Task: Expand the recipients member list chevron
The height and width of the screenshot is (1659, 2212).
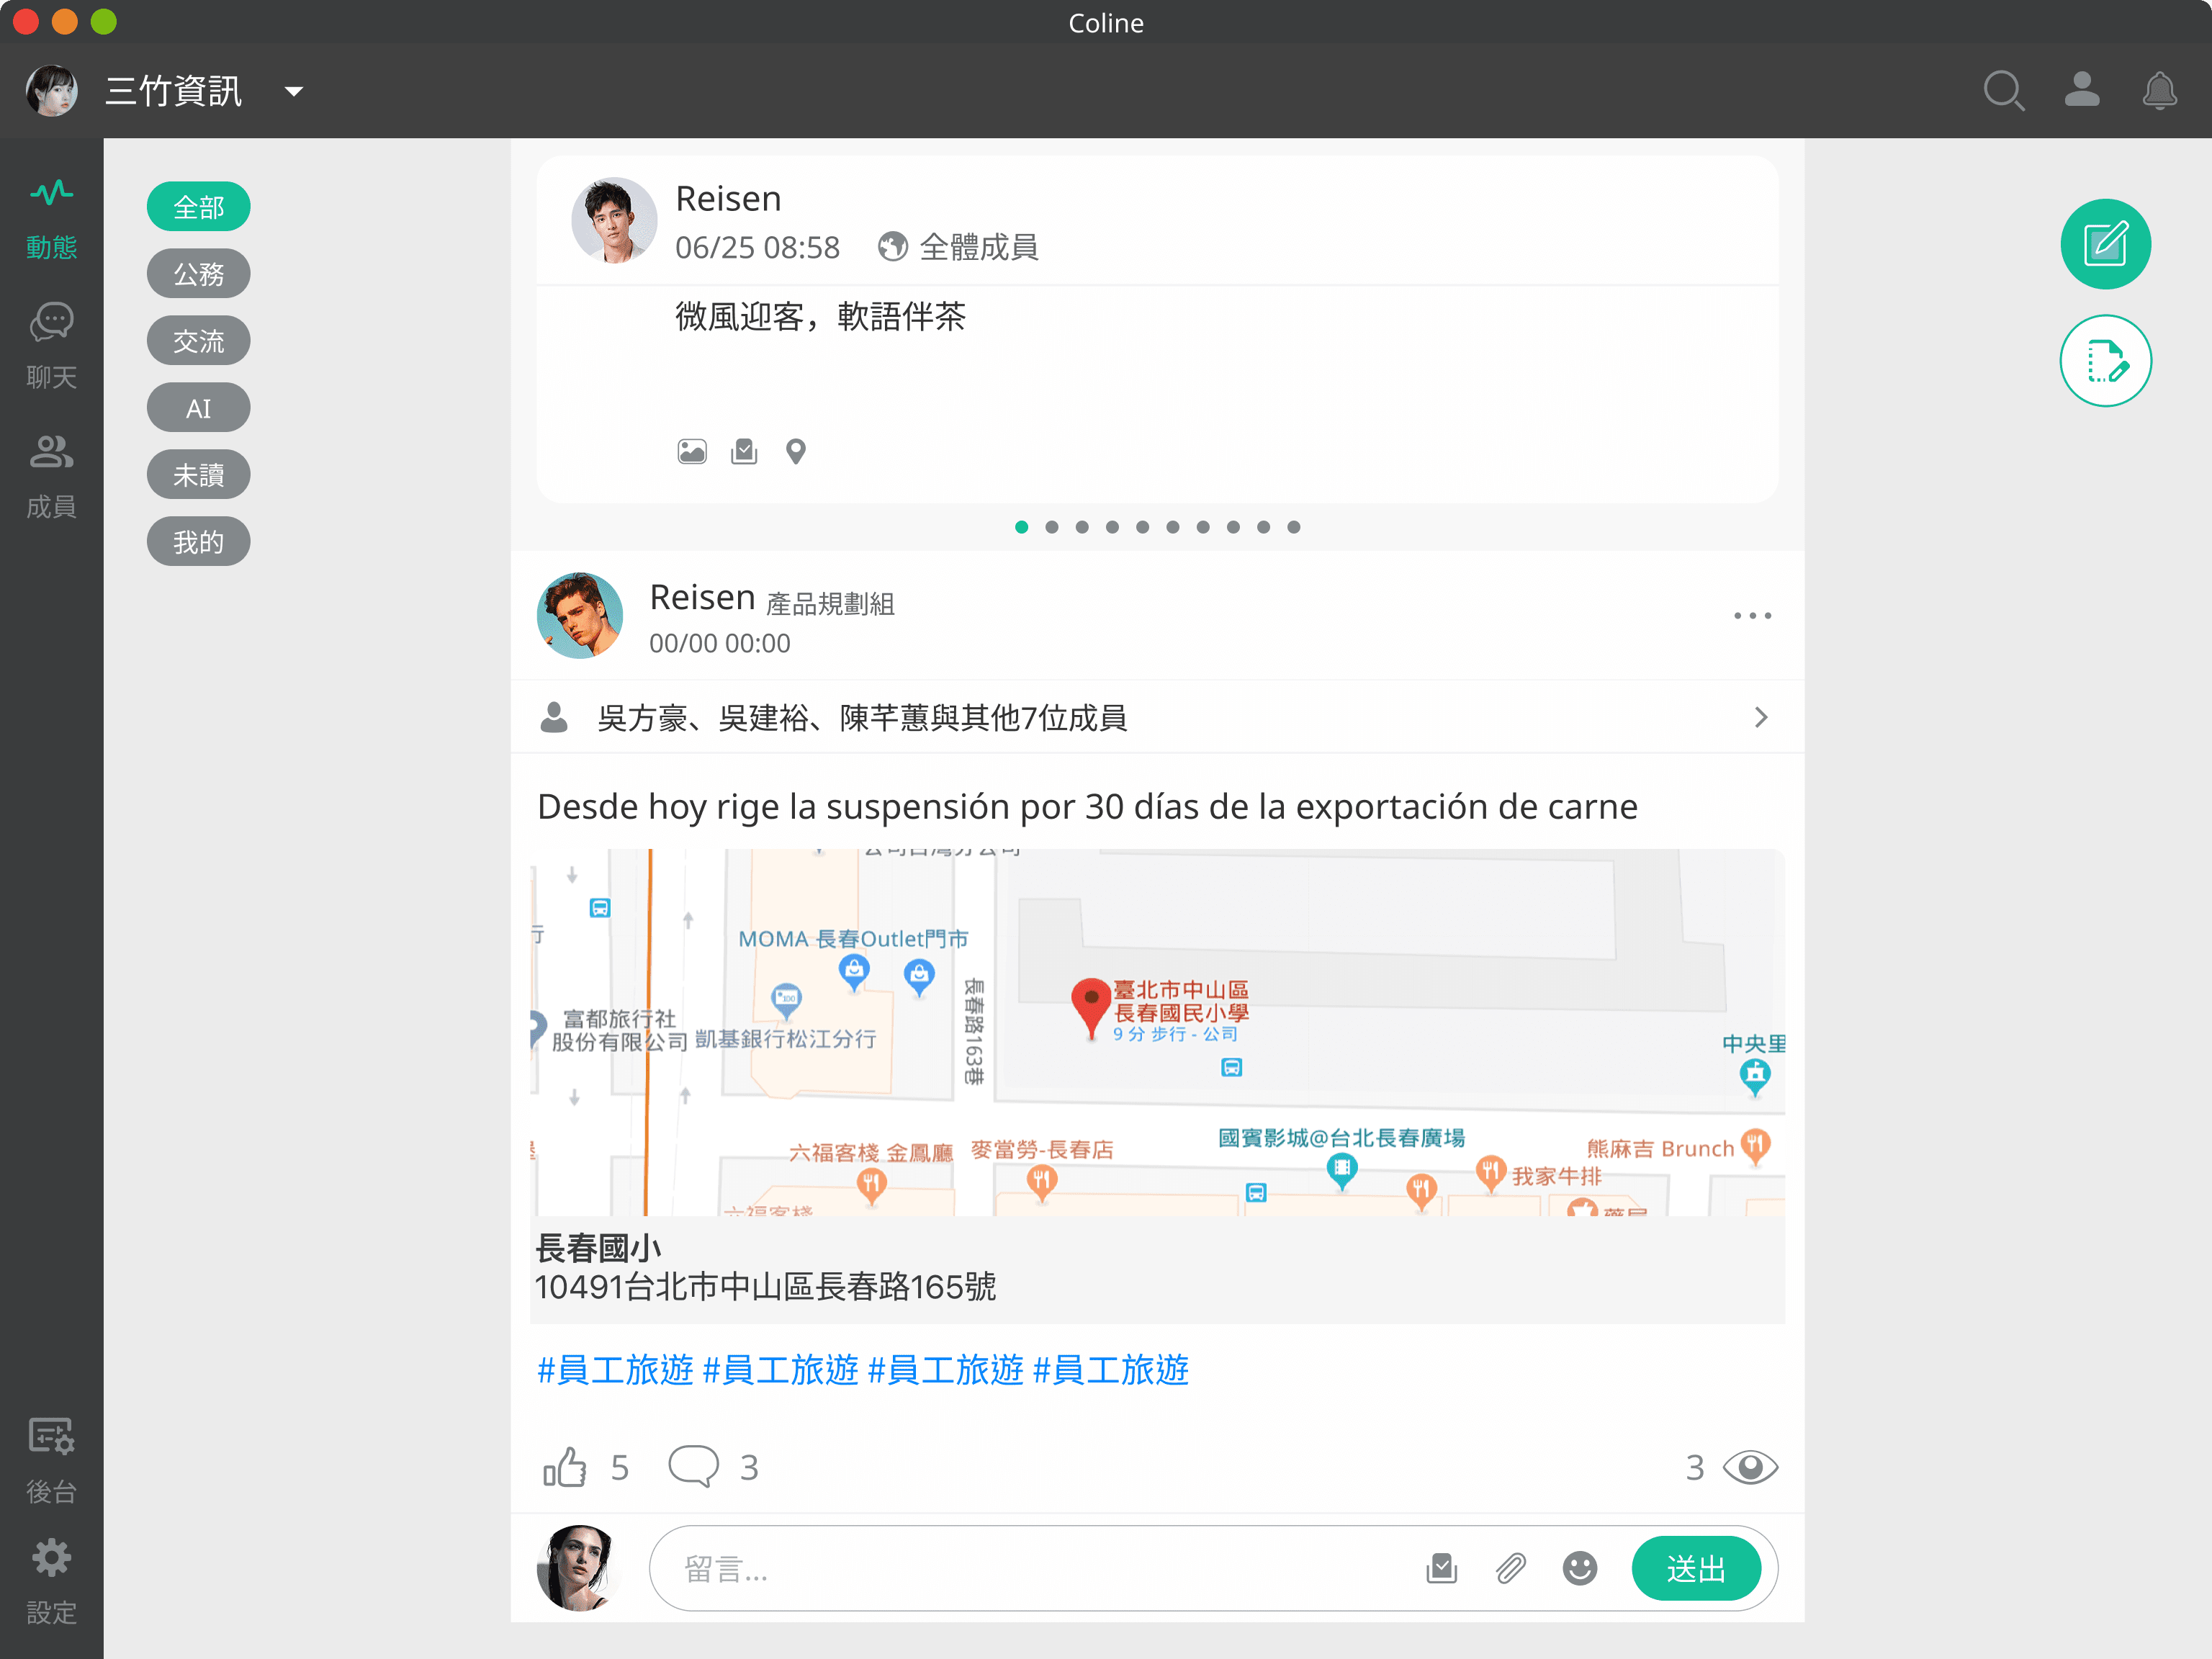Action: 1761,717
